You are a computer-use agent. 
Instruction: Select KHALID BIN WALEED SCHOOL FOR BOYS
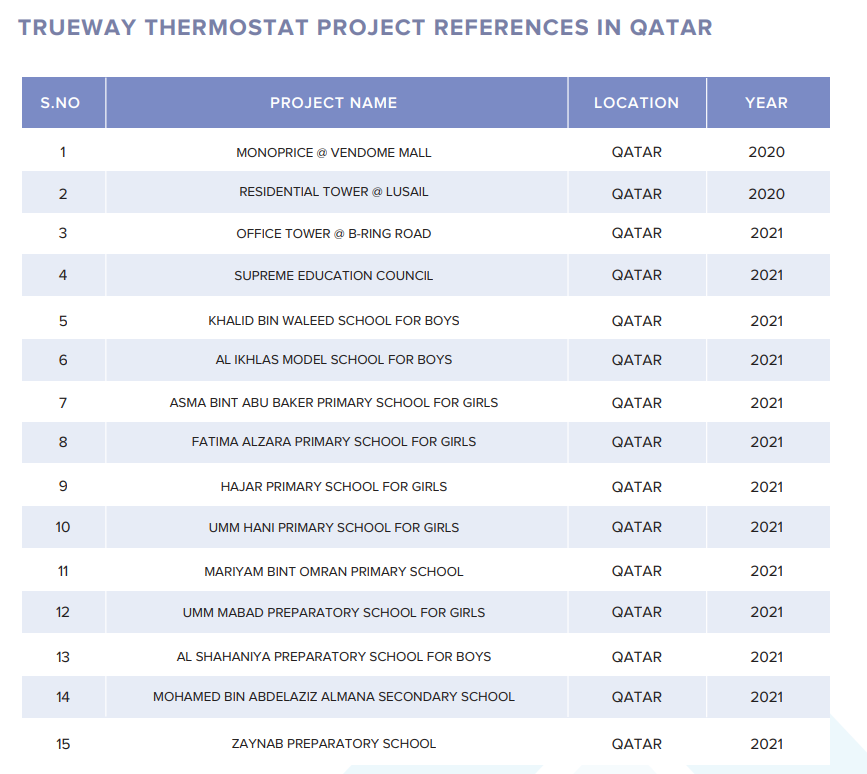point(333,321)
